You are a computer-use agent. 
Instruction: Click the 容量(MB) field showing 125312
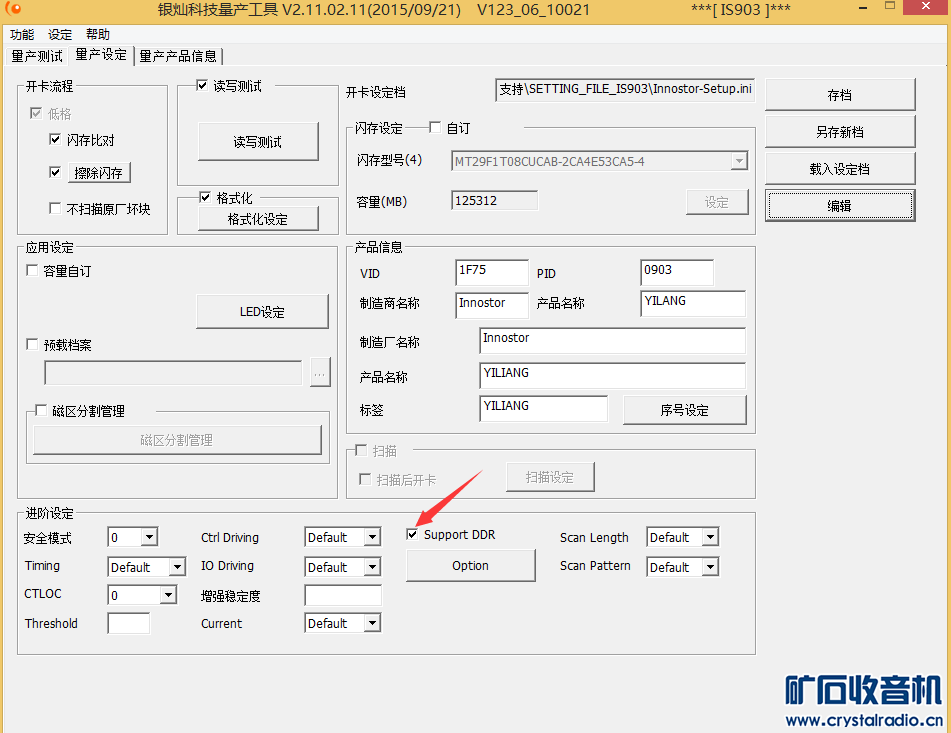[x=494, y=201]
